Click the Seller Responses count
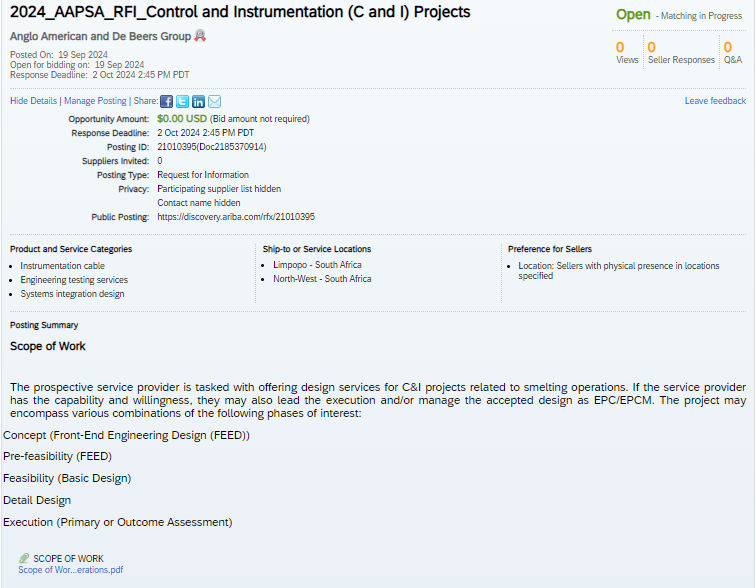The image size is (756, 588). (x=651, y=47)
